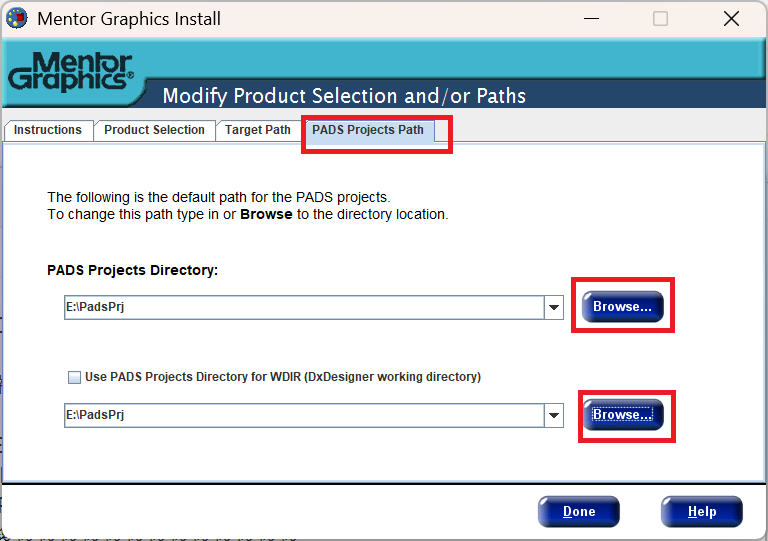The image size is (768, 541).
Task: Click the PADS Projects Directory path field
Action: coord(304,307)
